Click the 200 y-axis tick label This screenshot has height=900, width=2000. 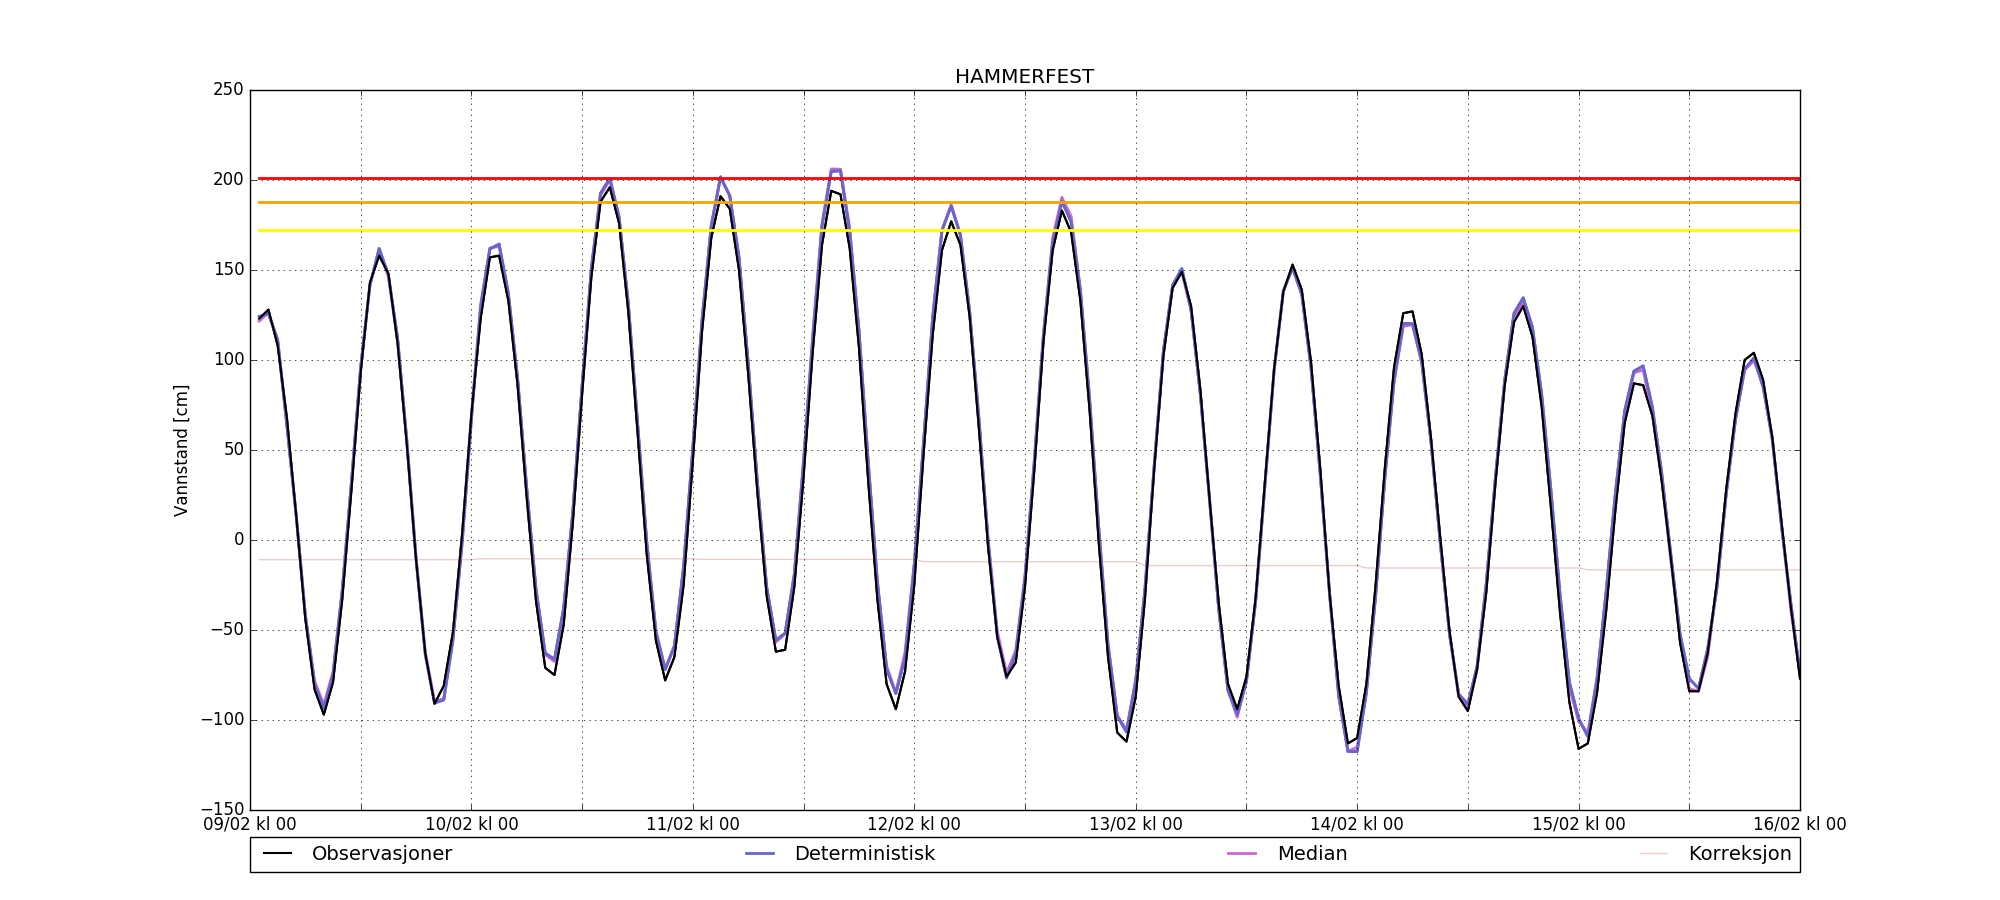pyautogui.click(x=228, y=180)
